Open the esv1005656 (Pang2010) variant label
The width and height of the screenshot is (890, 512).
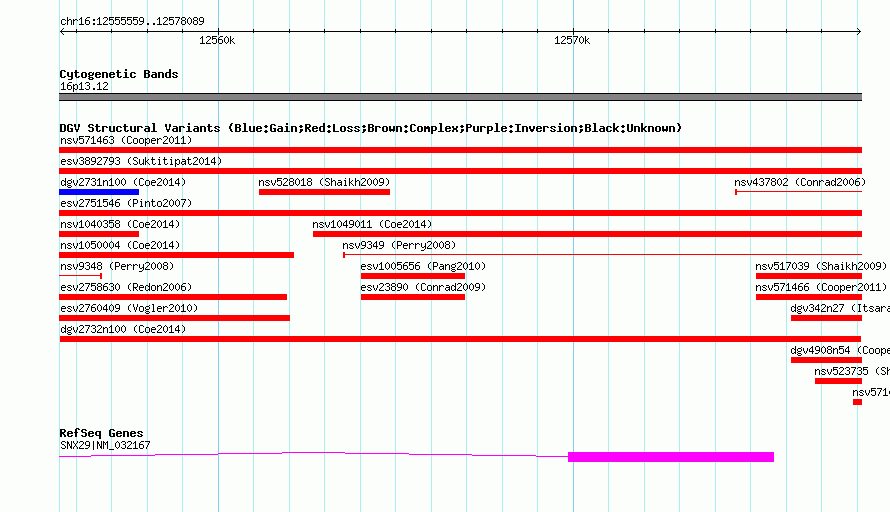click(423, 266)
